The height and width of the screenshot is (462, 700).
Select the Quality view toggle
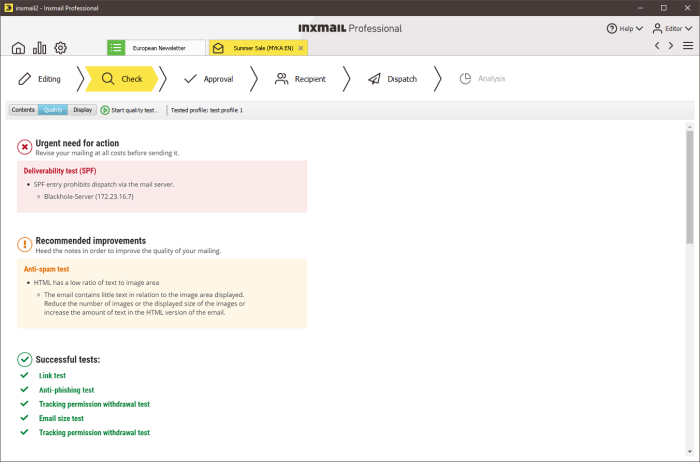tap(53, 110)
